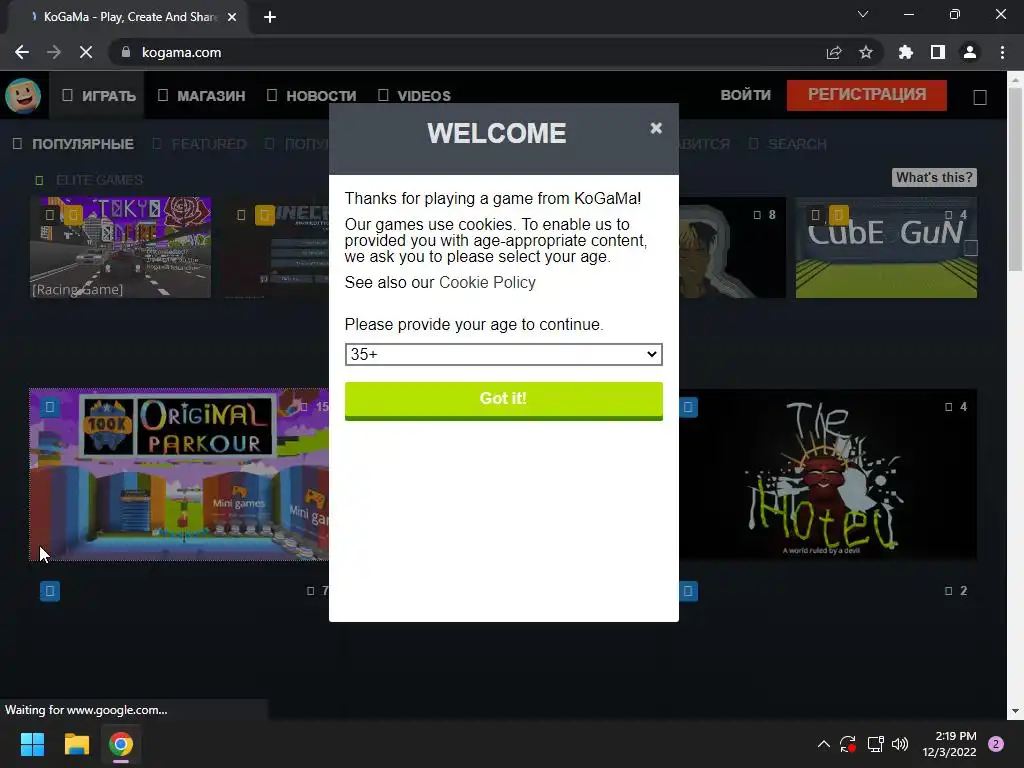Click the sync update tray icon
The width and height of the screenshot is (1024, 768).
pos(848,744)
